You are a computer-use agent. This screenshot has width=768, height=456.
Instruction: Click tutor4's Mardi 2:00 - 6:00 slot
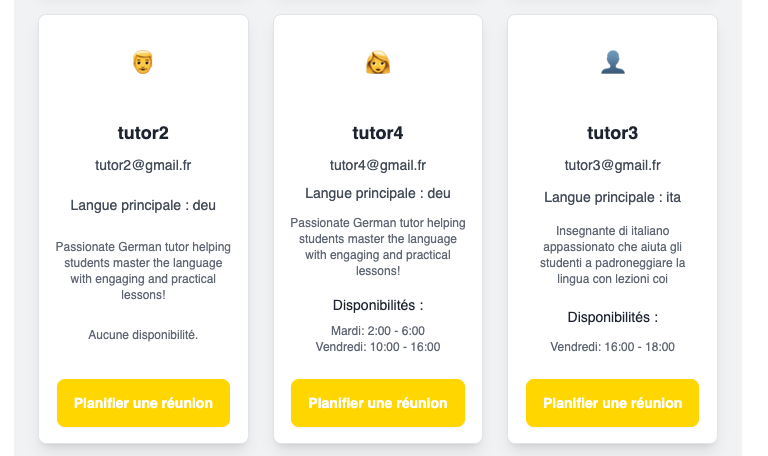pyautogui.click(x=378, y=331)
